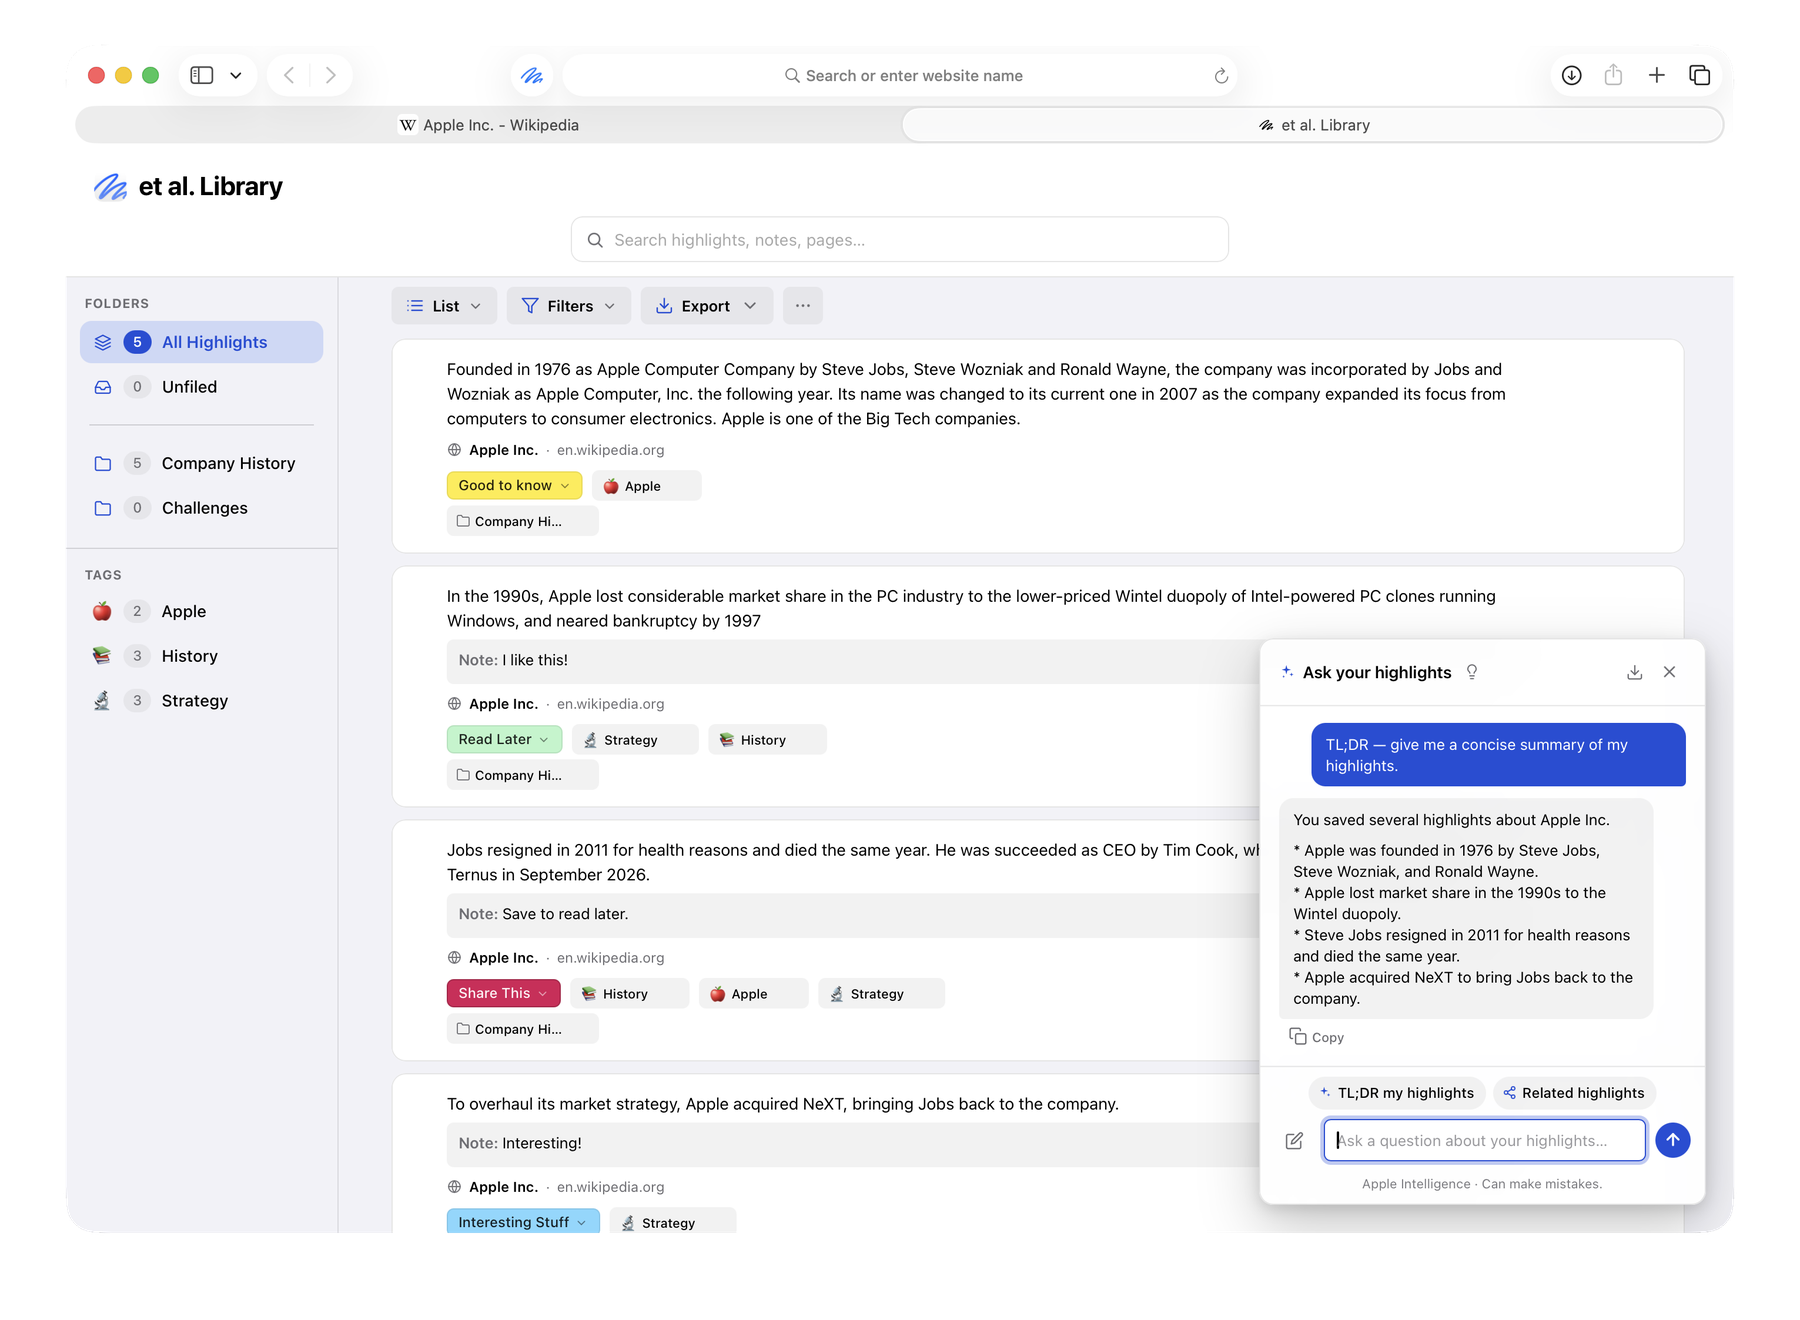Viewport: 1800px width, 1320px height.
Task: Click the et al. Library logo
Action: pos(188,187)
